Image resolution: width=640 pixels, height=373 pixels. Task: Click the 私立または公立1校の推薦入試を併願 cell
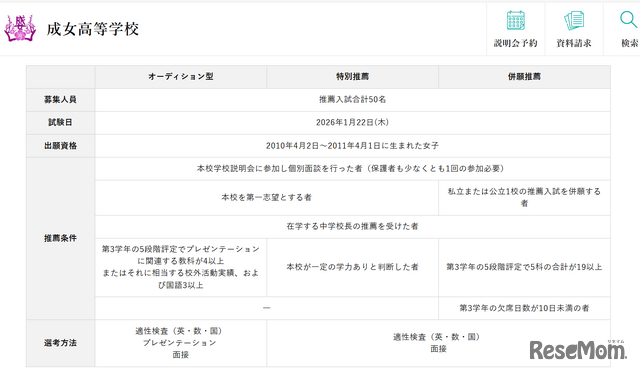(x=524, y=198)
